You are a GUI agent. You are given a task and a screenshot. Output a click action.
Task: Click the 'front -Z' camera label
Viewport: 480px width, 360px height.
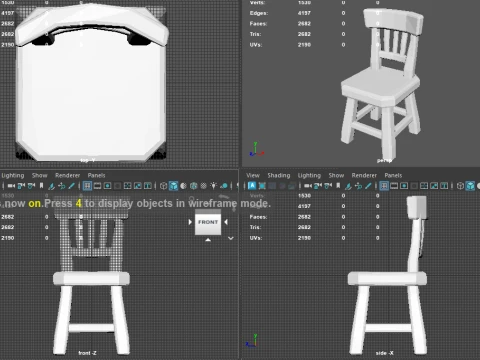87,353
